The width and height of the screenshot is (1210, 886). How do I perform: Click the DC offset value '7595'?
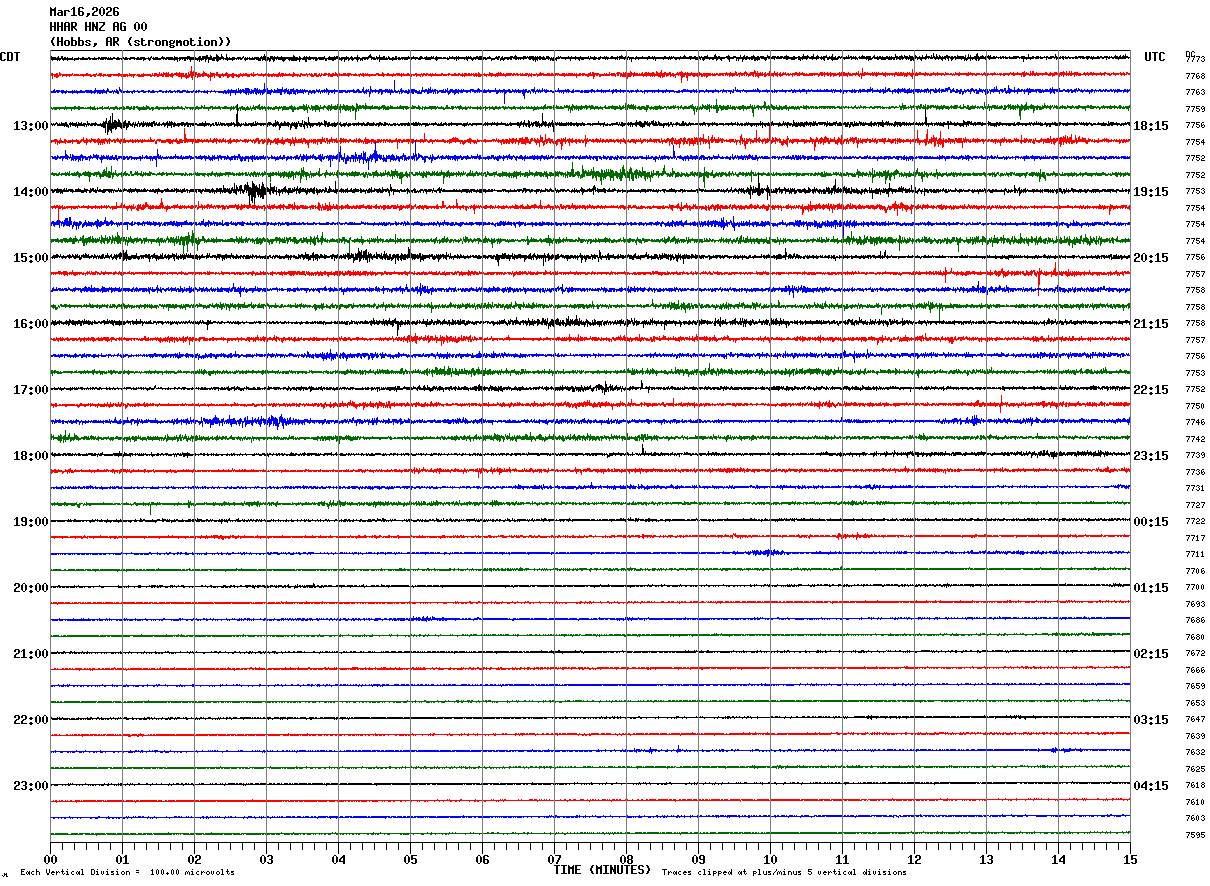[x=1195, y=835]
